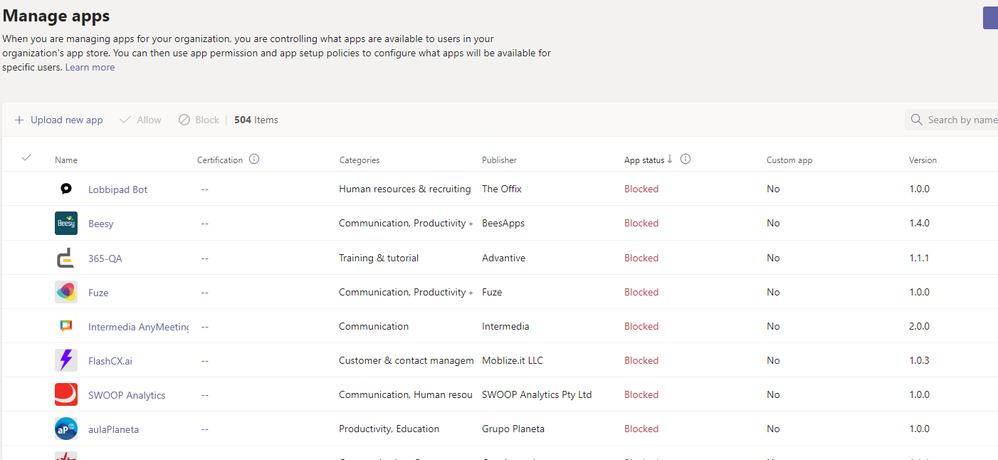Click Upload new app
The image size is (998, 460).
click(58, 120)
